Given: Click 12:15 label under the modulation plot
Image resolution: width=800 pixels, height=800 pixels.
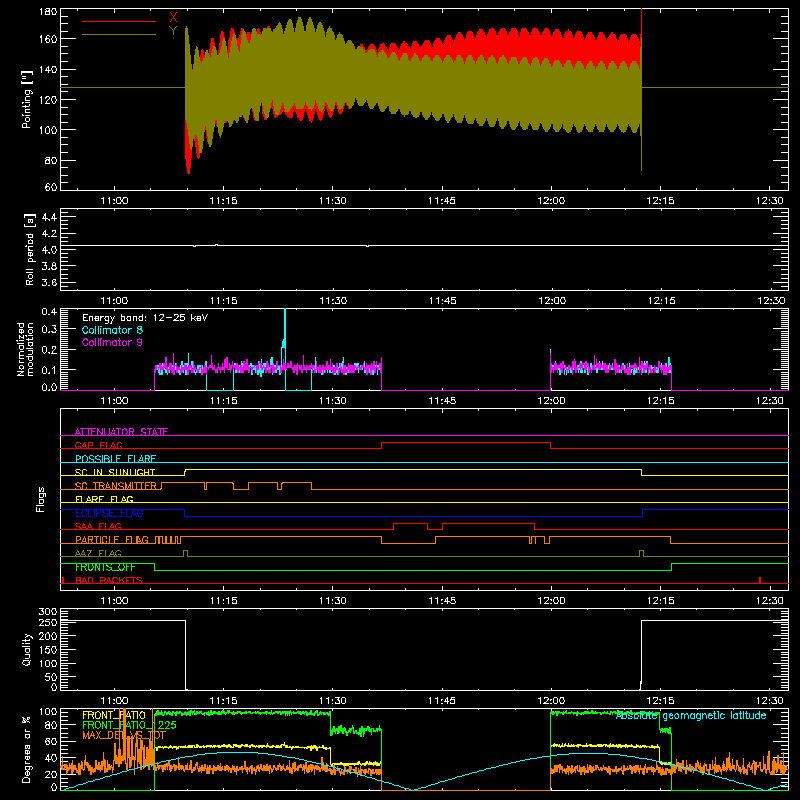Looking at the screenshot, I should pyautogui.click(x=661, y=401).
